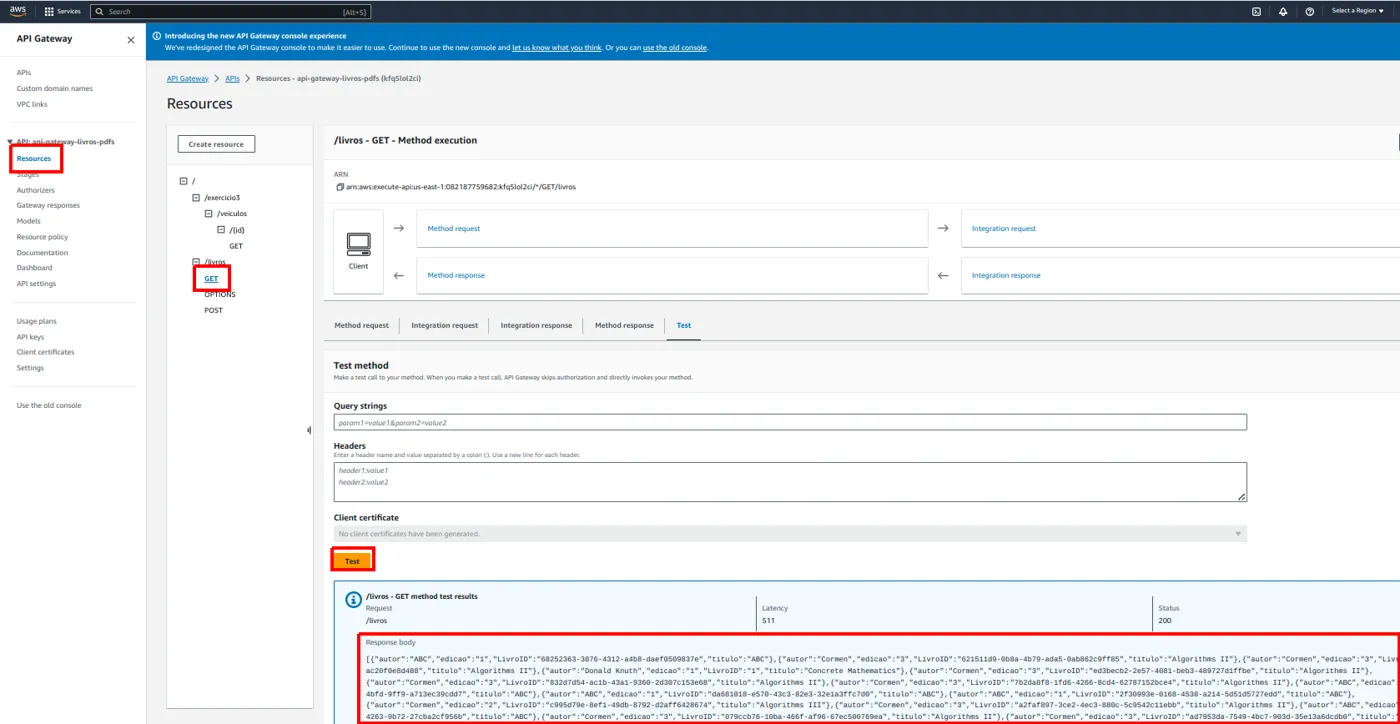Collapse the API: api-gateway-livros-pdfs section
Screen dimensions: 1400x724
point(11,142)
